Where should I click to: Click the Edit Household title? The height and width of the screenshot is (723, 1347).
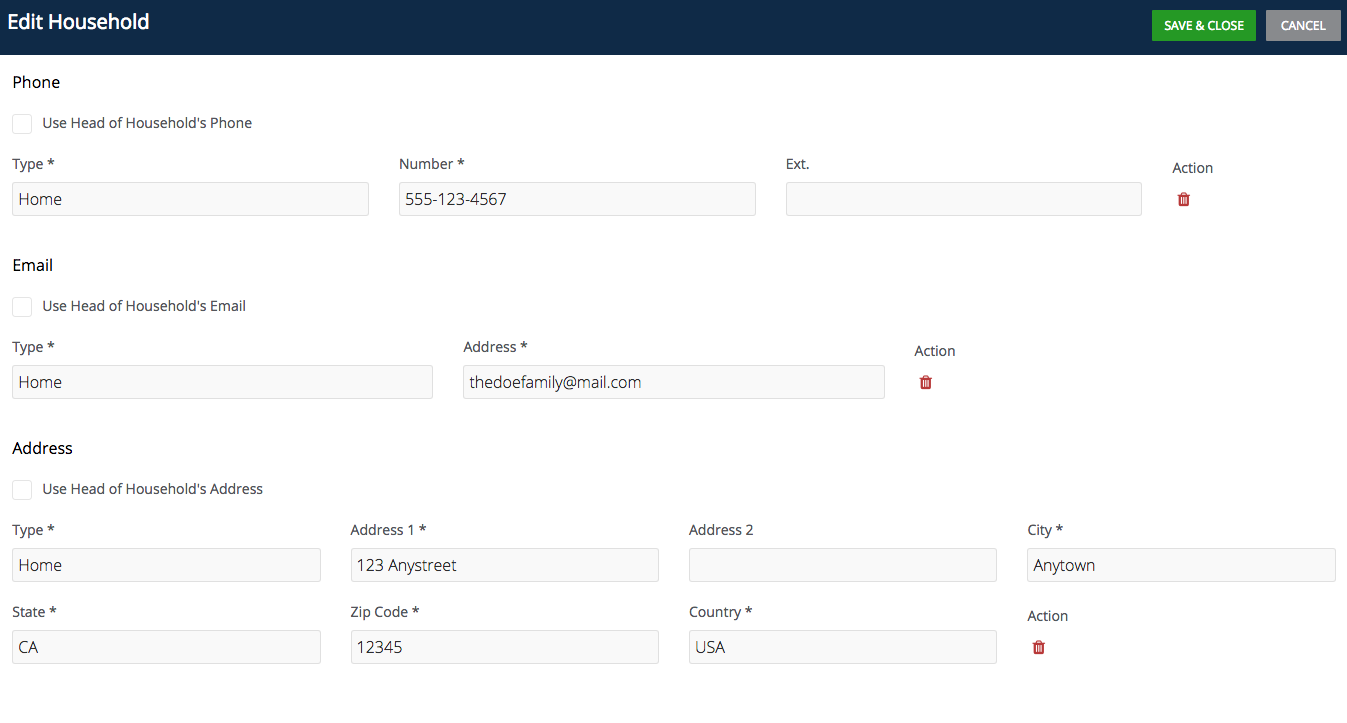pyautogui.click(x=79, y=22)
